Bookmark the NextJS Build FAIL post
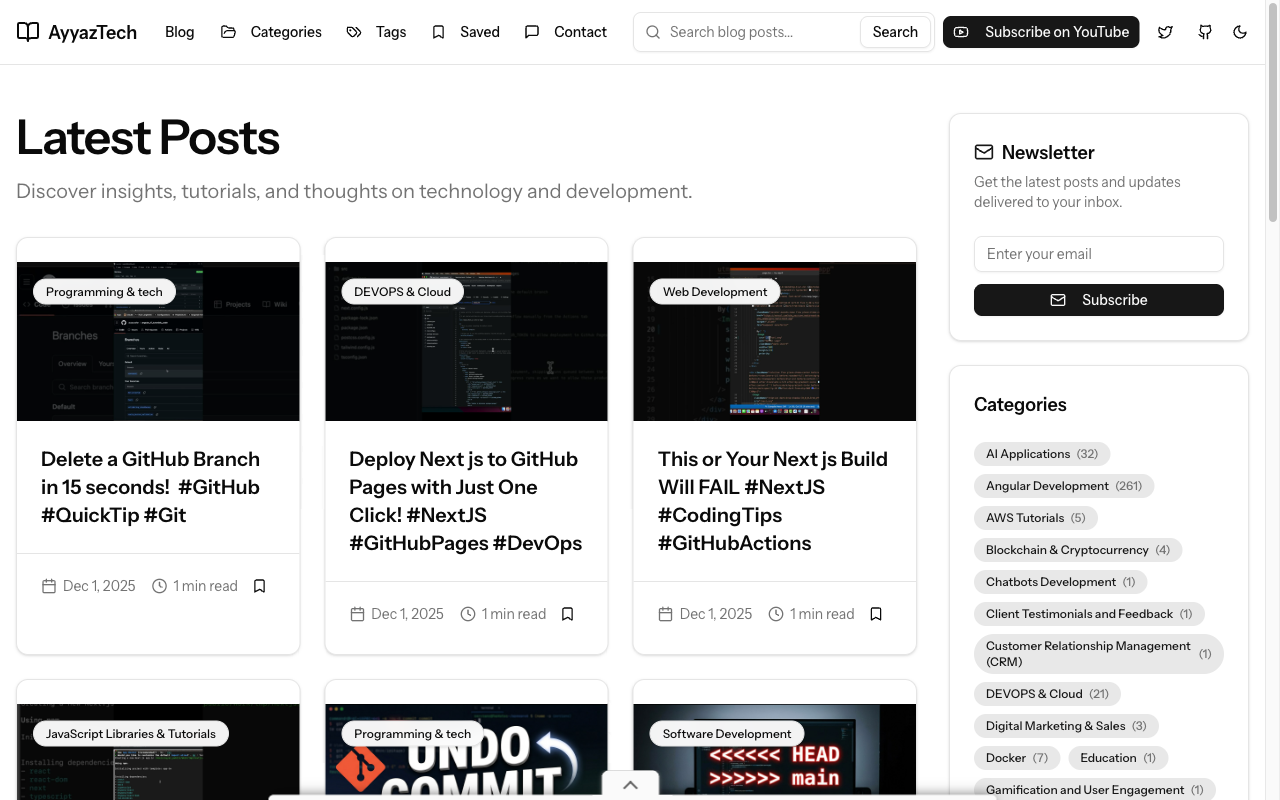1280x800 pixels. tap(876, 613)
